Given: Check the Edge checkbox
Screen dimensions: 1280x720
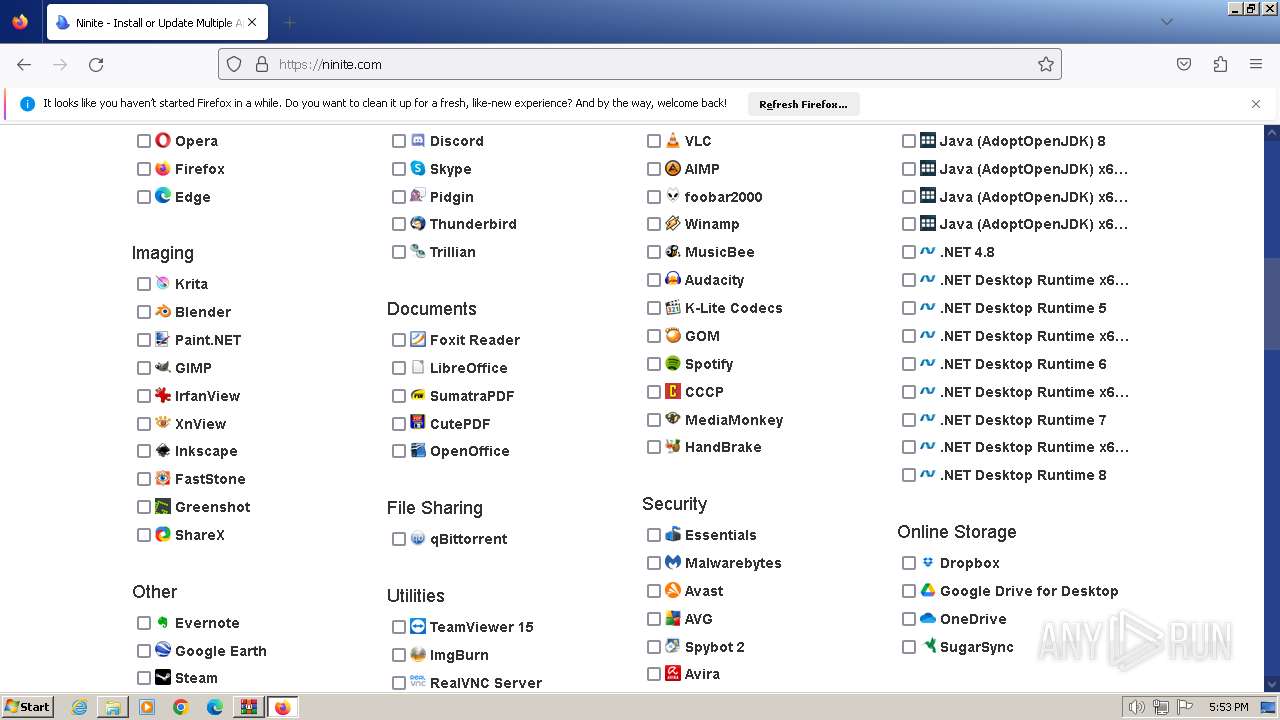Looking at the screenshot, I should point(144,197).
